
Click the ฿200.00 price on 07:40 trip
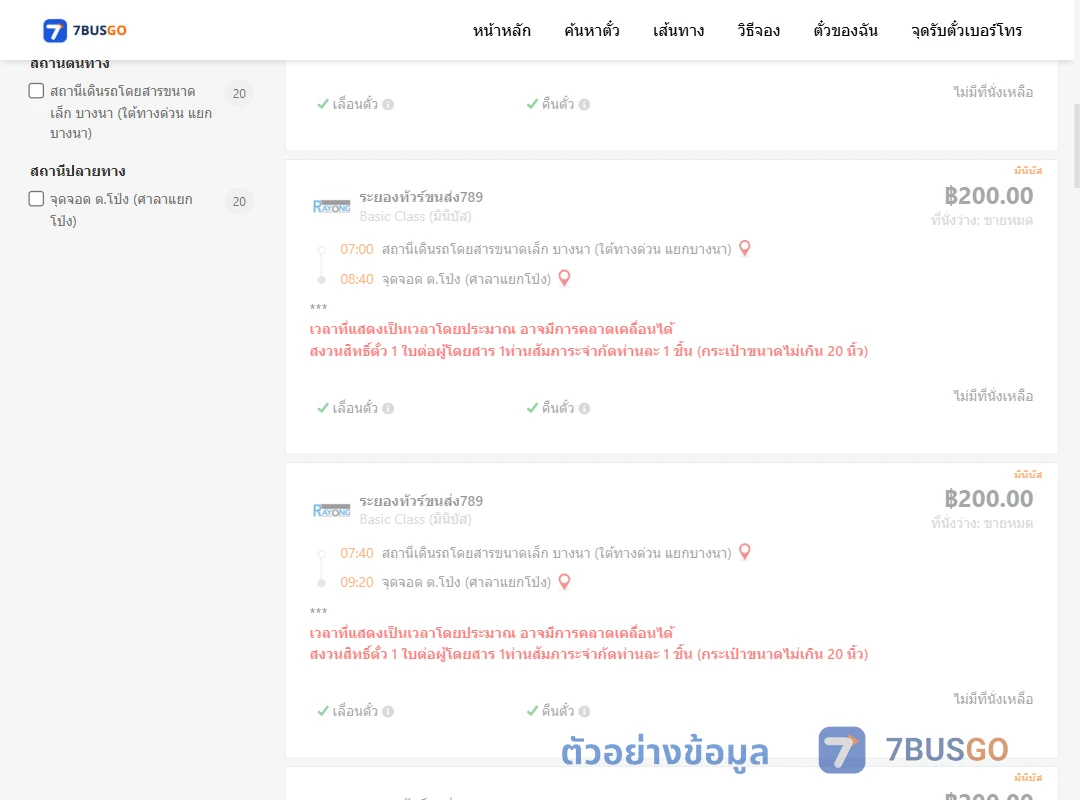pyautogui.click(x=988, y=499)
